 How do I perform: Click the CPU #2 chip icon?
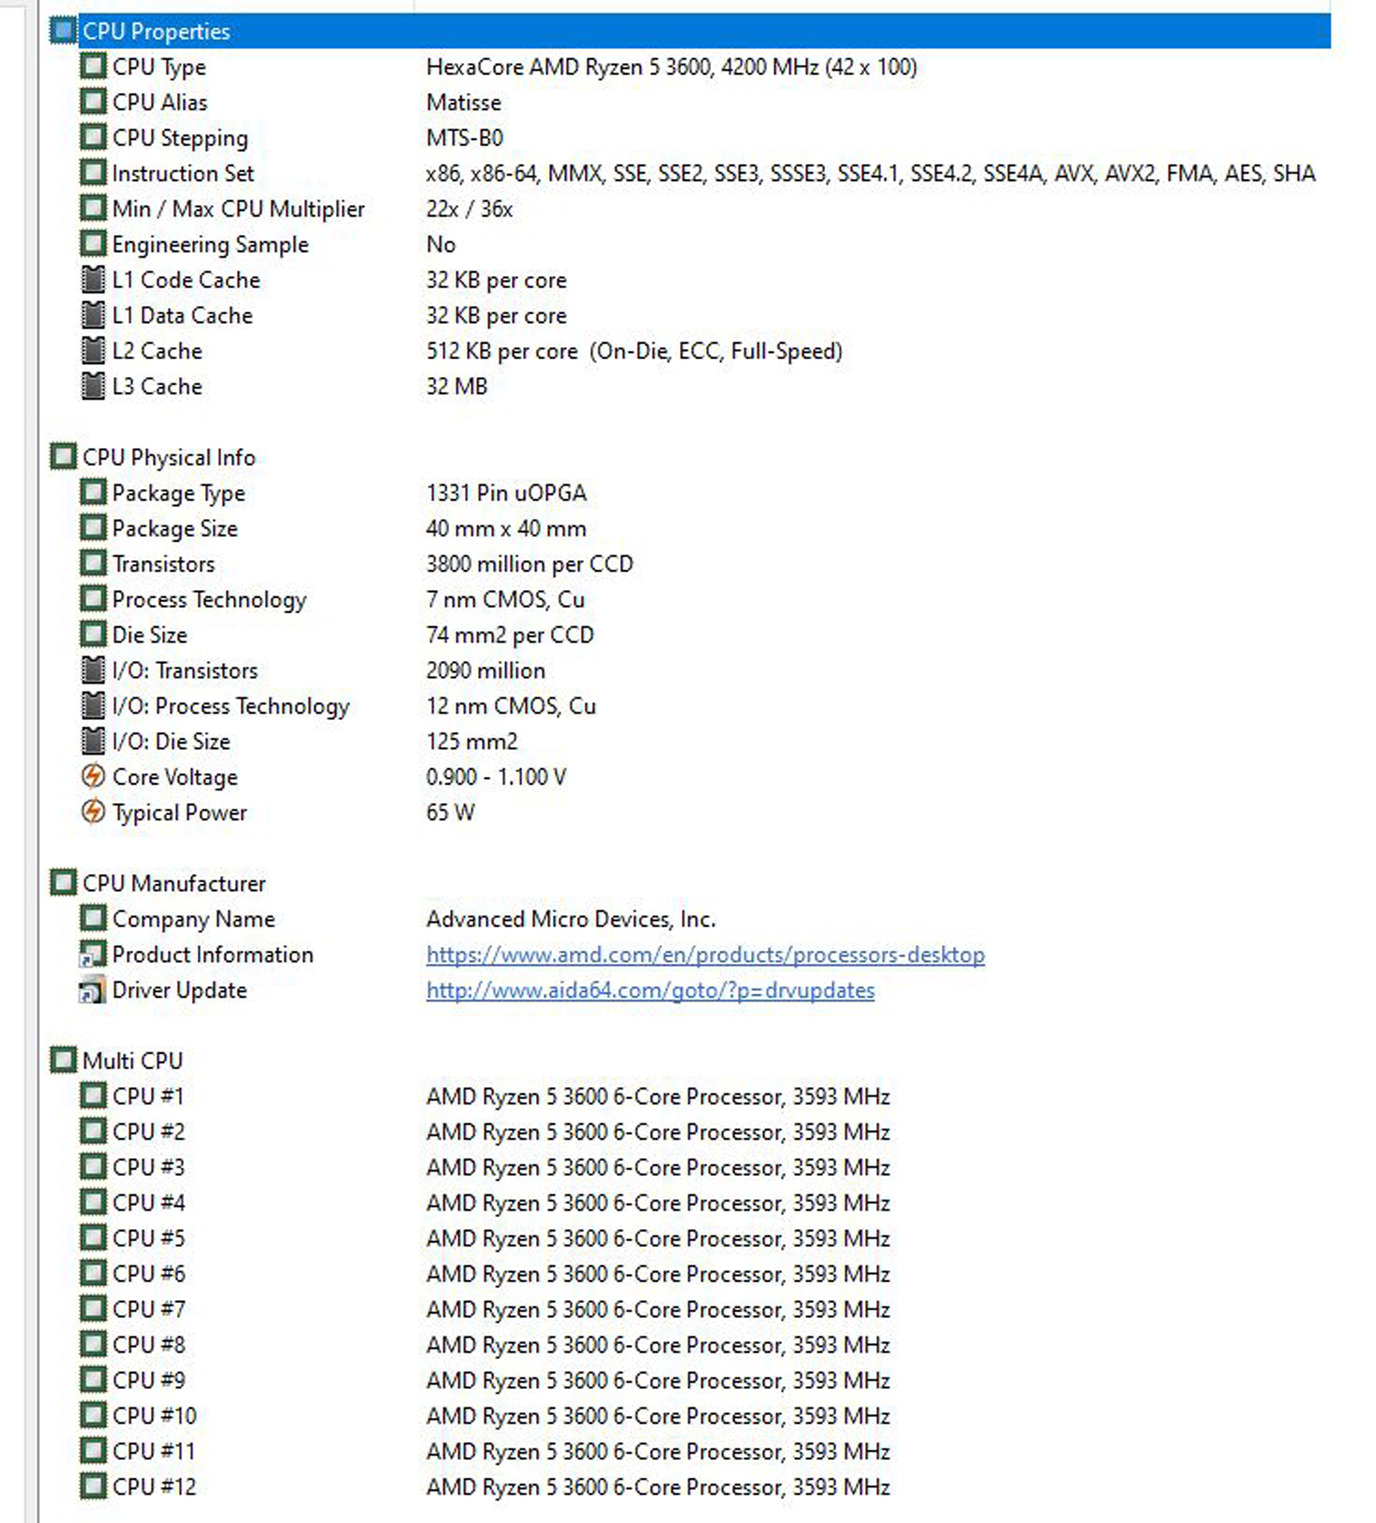point(93,1131)
